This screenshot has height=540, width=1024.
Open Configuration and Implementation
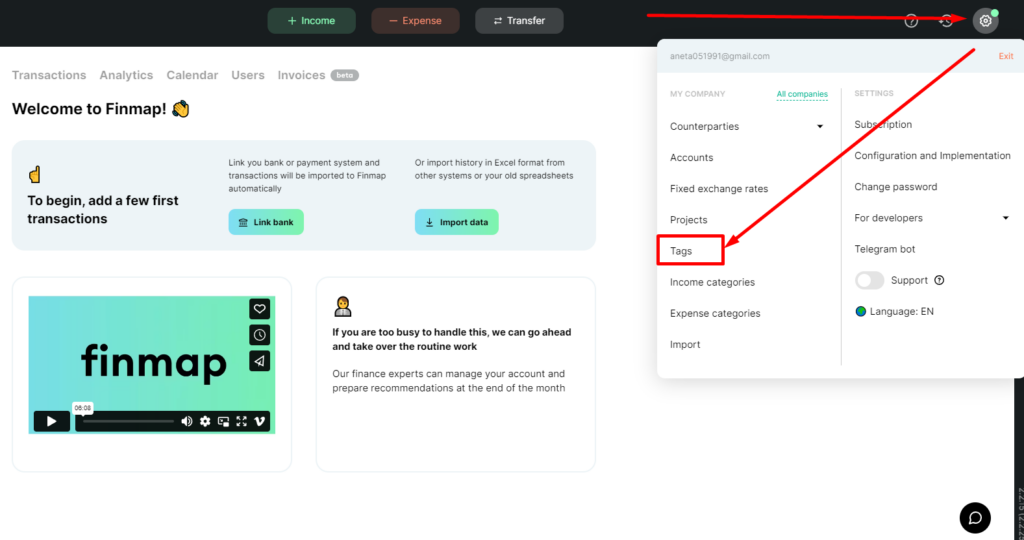click(933, 155)
